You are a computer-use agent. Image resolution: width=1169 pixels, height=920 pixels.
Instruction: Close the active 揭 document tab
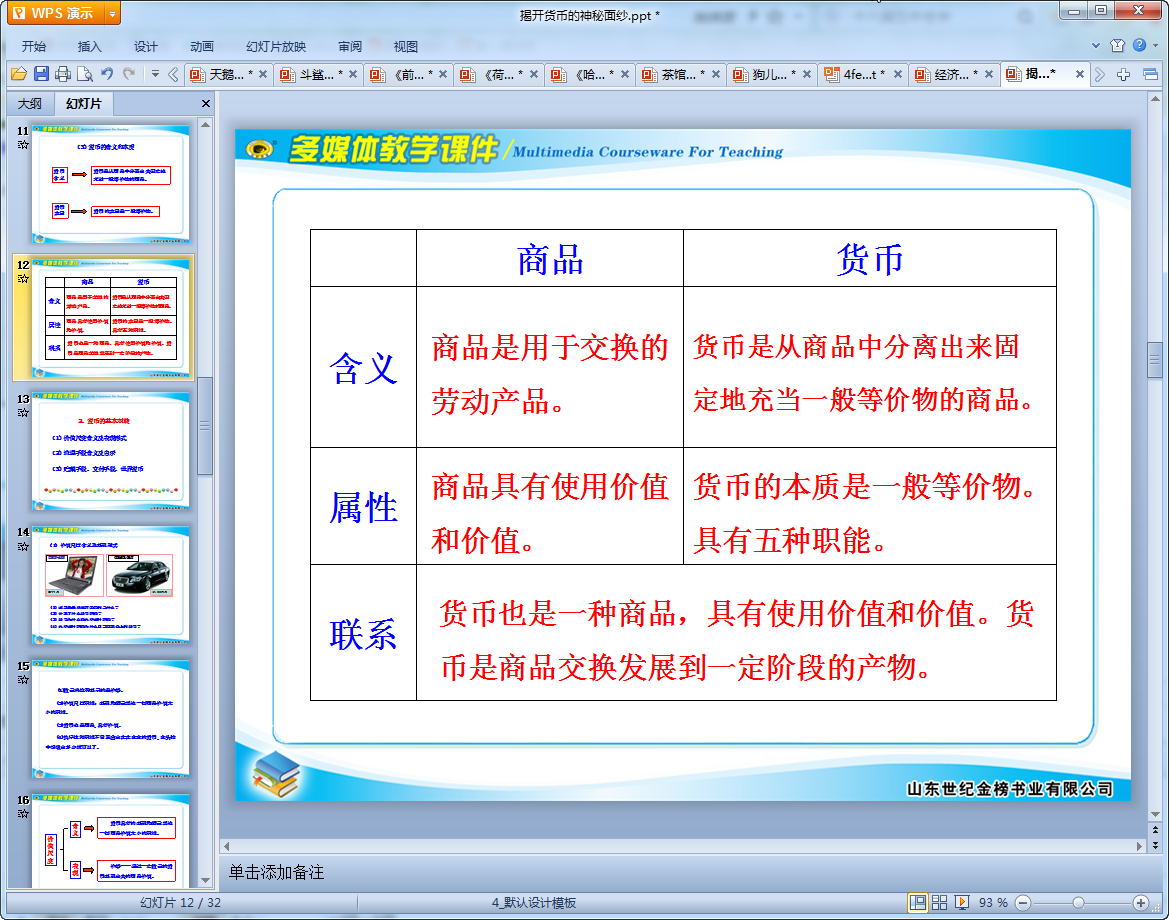click(x=1080, y=75)
